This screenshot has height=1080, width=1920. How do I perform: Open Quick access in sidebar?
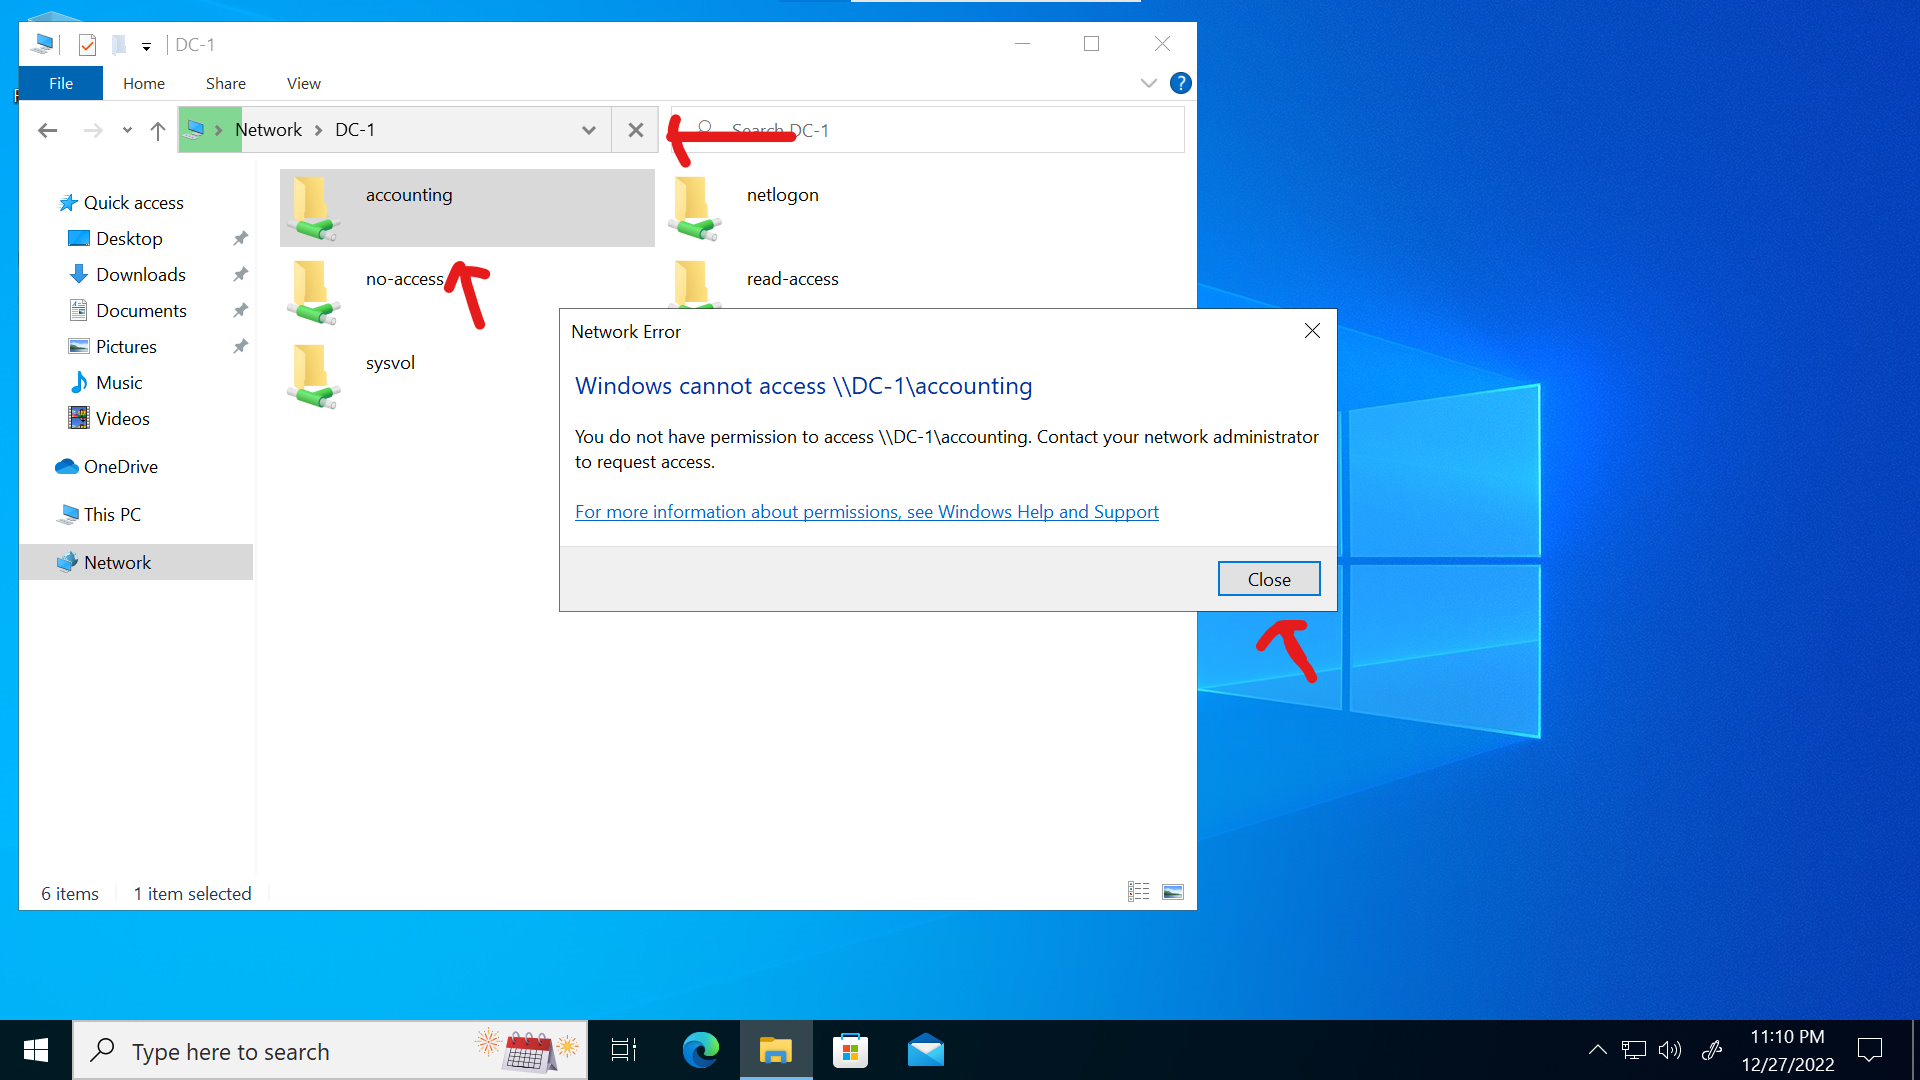[132, 202]
